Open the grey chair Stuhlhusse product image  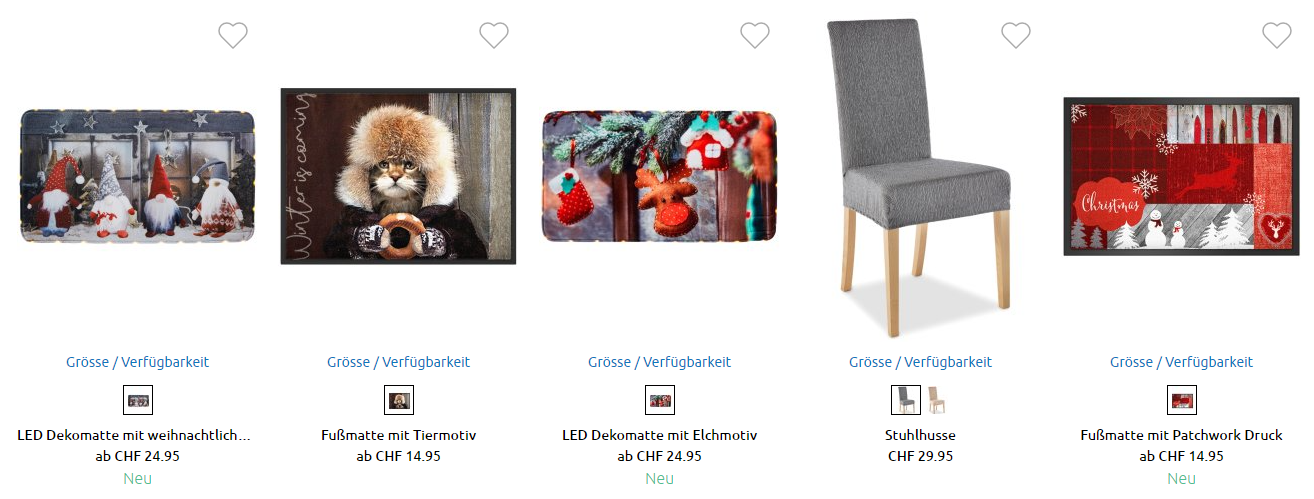pos(920,176)
